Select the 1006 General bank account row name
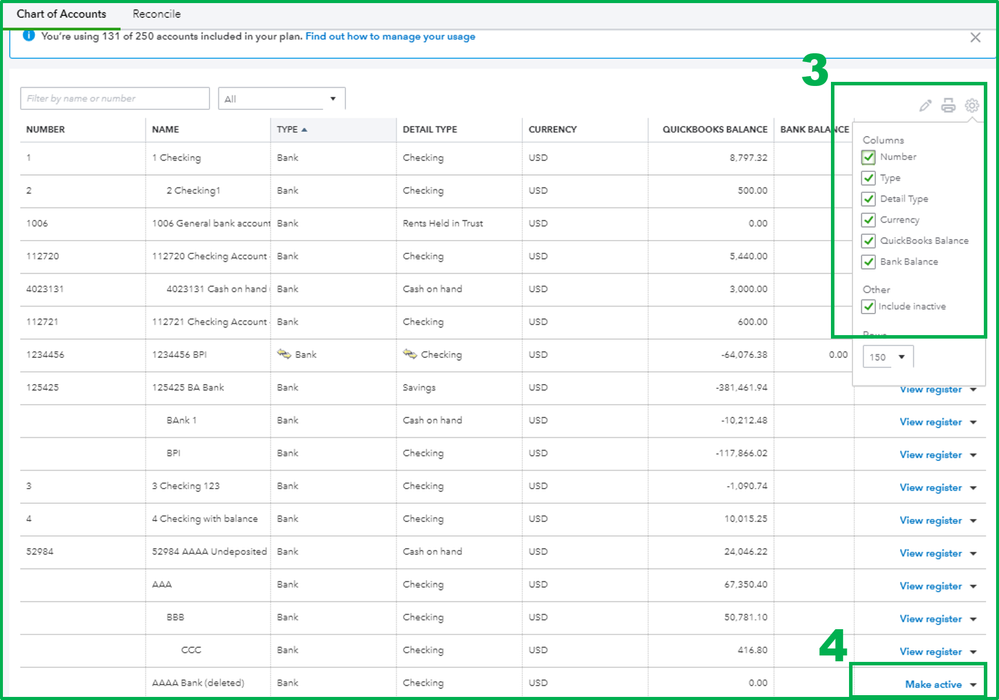999x700 pixels. coord(211,224)
